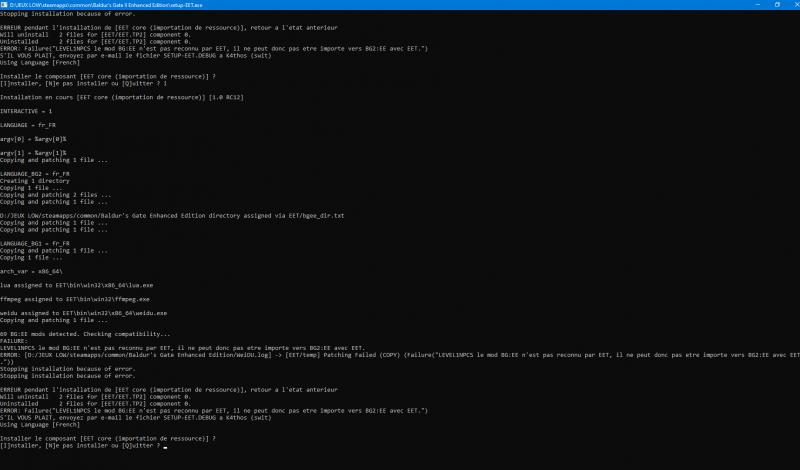Viewport: 800px width, 470px height.
Task: Click the 'argv[0] = %argv[0]%' line
Action: click(33, 139)
